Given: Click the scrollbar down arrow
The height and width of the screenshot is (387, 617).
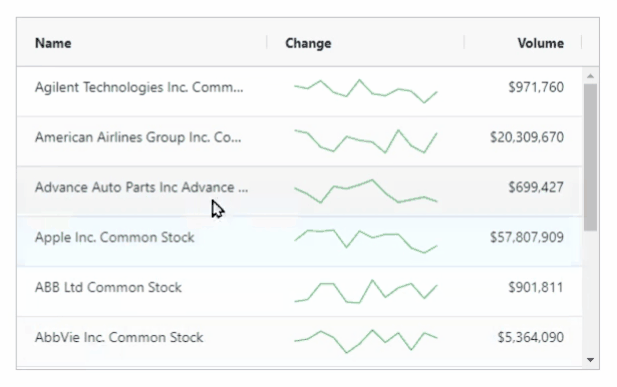Looking at the screenshot, I should 590,359.
